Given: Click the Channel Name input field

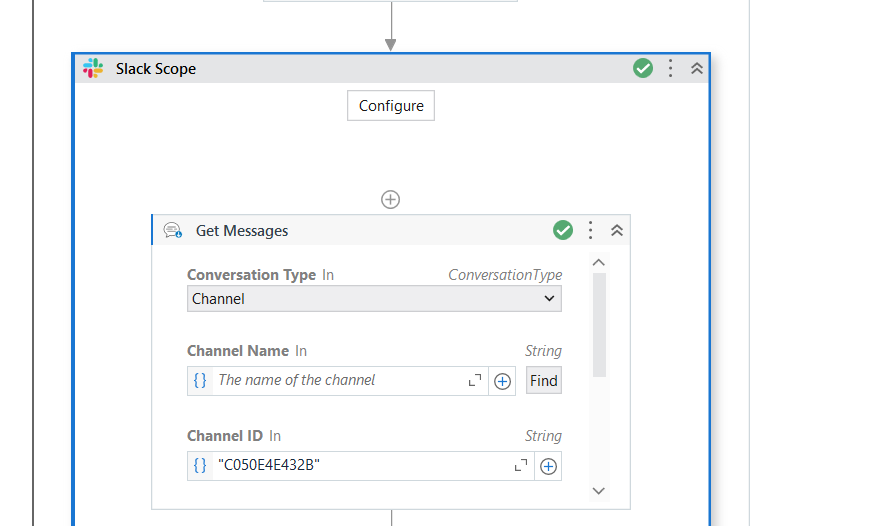Looking at the screenshot, I should click(x=338, y=380).
